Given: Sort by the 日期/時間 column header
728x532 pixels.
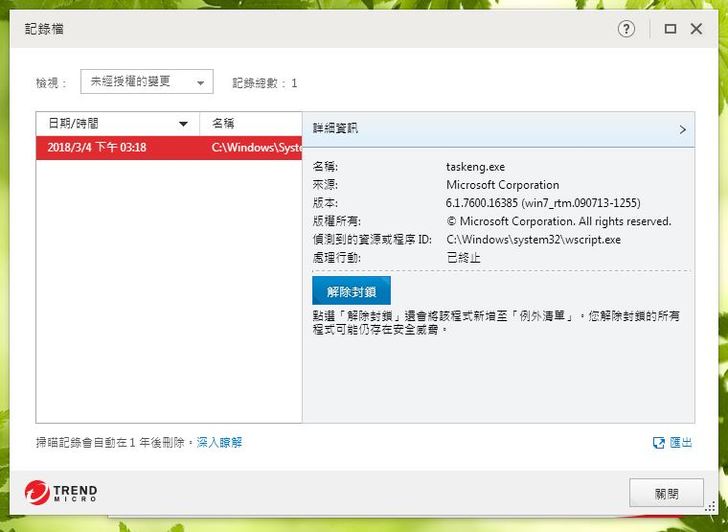Looking at the screenshot, I should click(118, 123).
